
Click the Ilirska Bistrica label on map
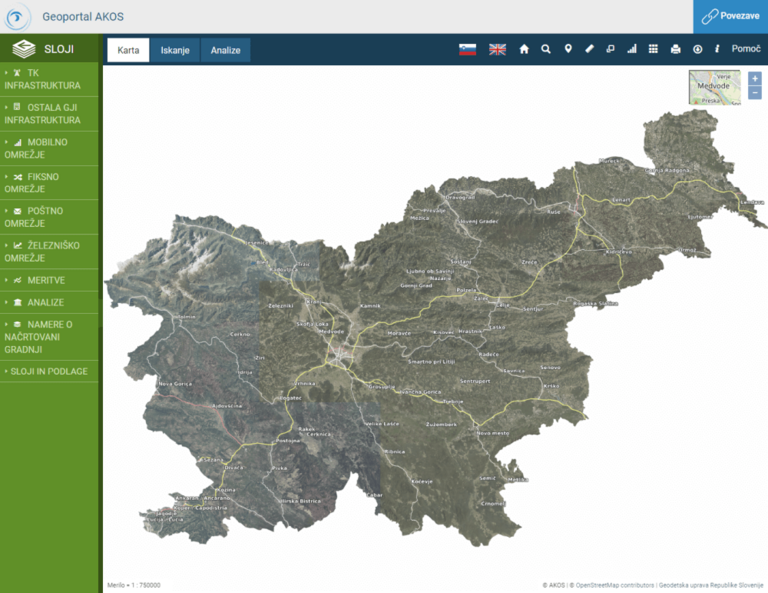[x=300, y=501]
